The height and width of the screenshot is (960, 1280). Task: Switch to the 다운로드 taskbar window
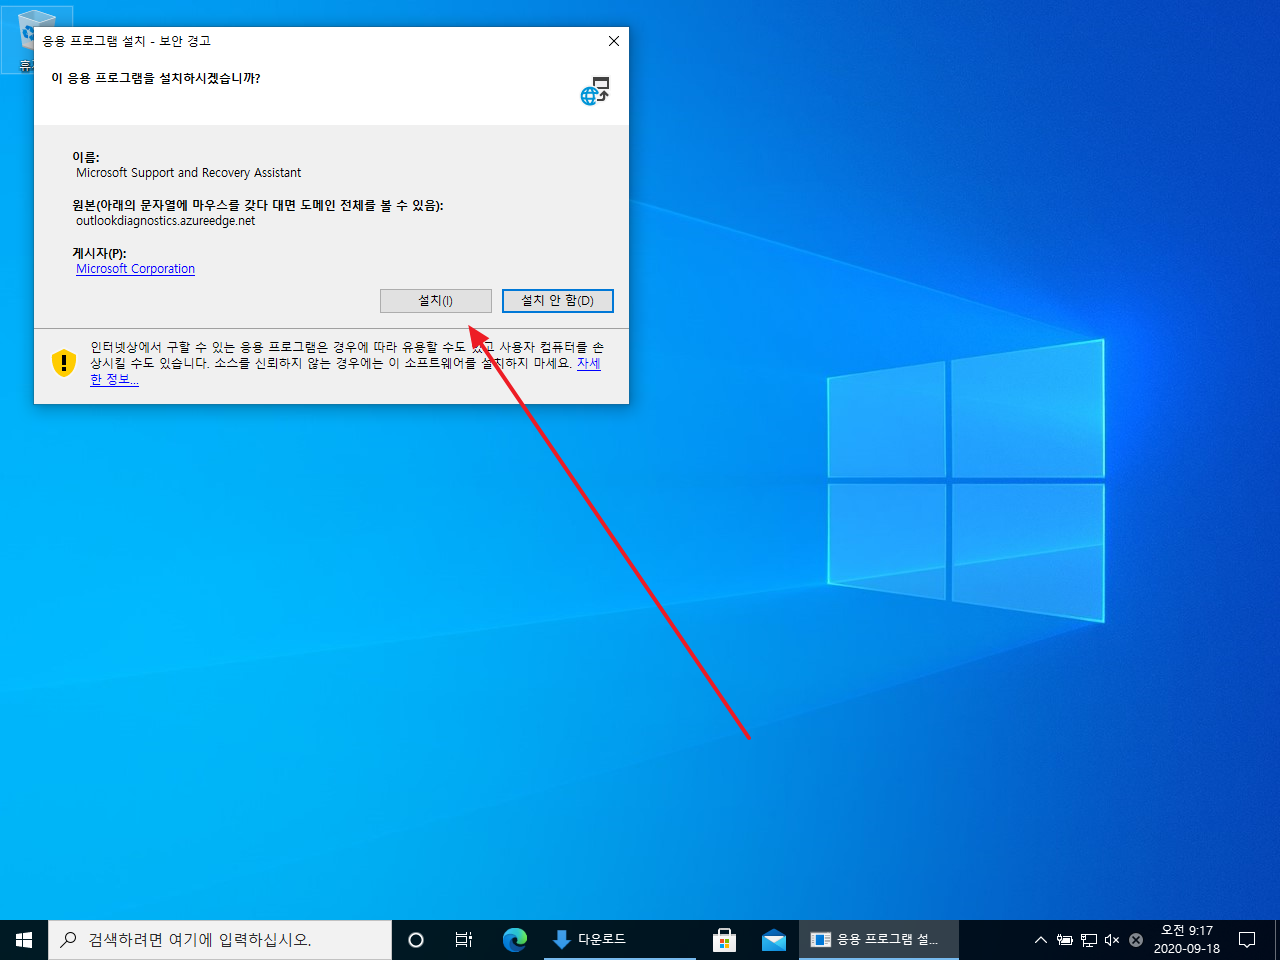[x=620, y=940]
